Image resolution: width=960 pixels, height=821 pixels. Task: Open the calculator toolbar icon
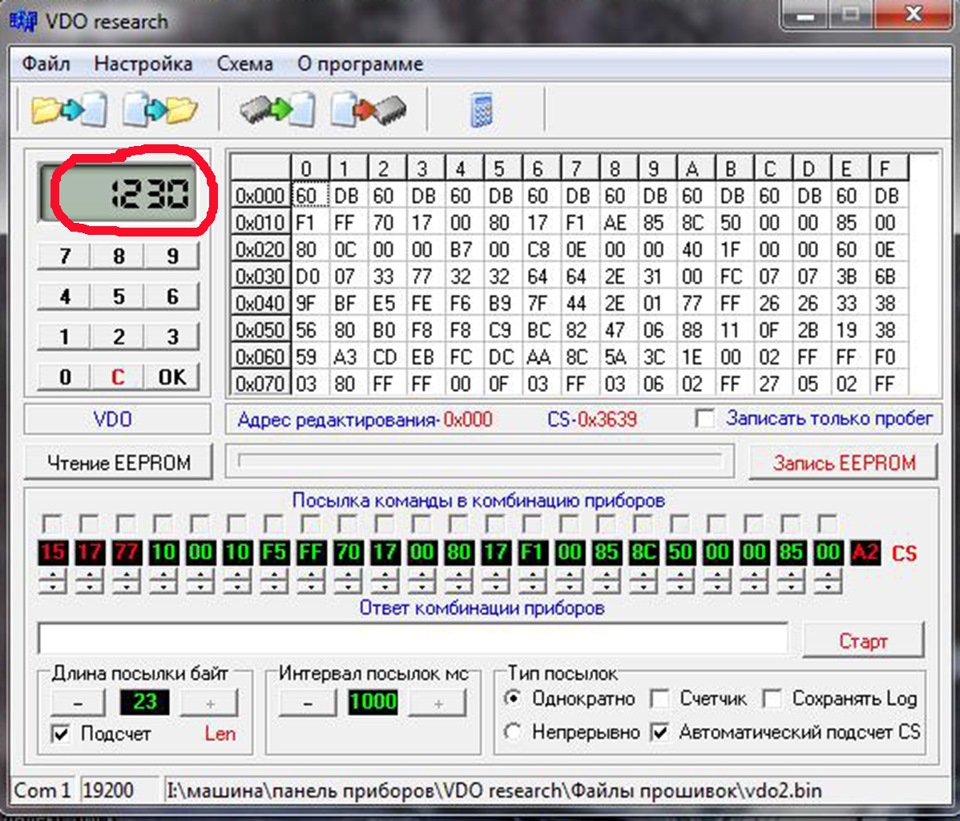(x=481, y=110)
